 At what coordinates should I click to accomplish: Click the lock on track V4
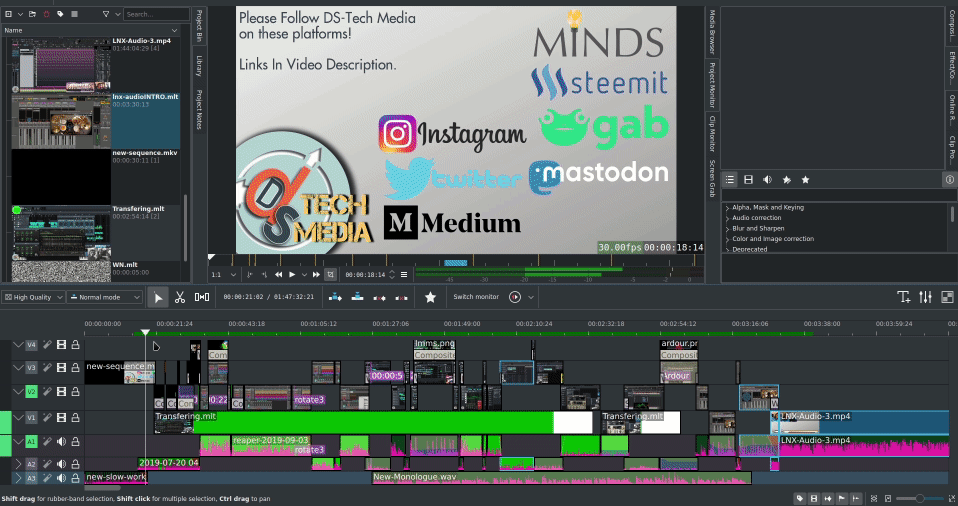pyautogui.click(x=75, y=345)
